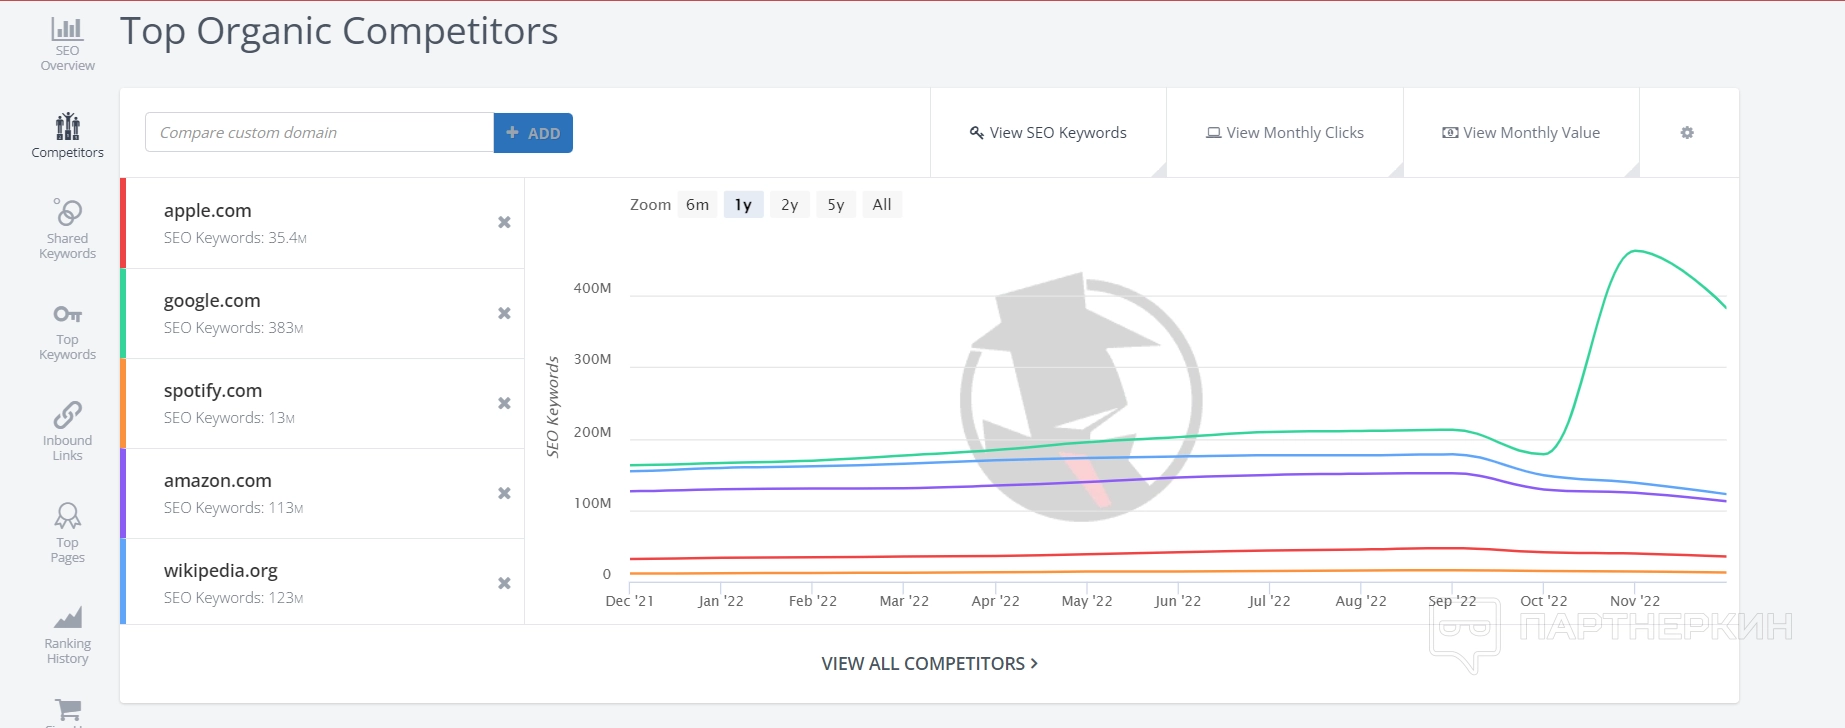This screenshot has height=728, width=1845.
Task: Click the purple amazon.com color bar
Action: tap(123, 493)
